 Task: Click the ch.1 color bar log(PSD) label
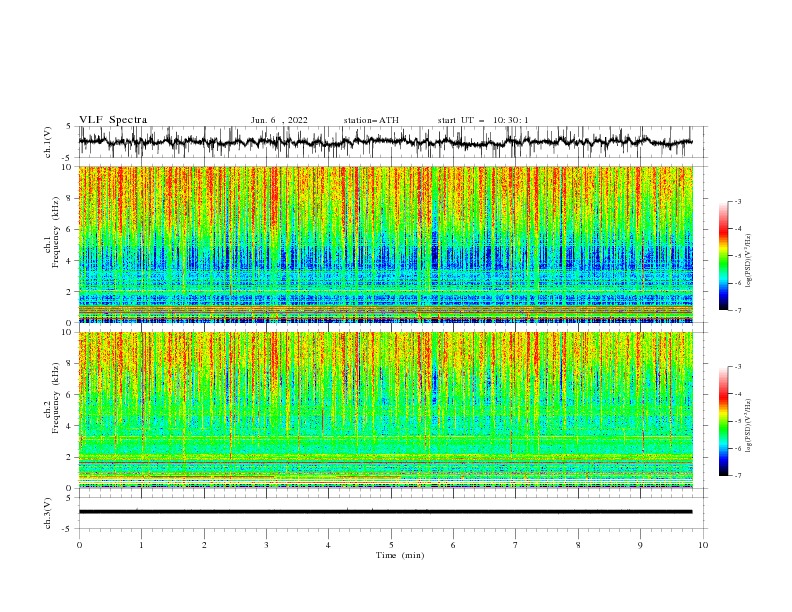pos(750,261)
